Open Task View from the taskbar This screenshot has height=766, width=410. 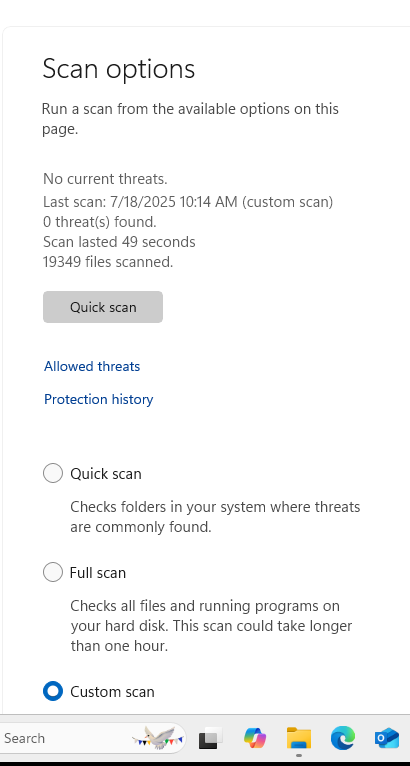tap(211, 738)
